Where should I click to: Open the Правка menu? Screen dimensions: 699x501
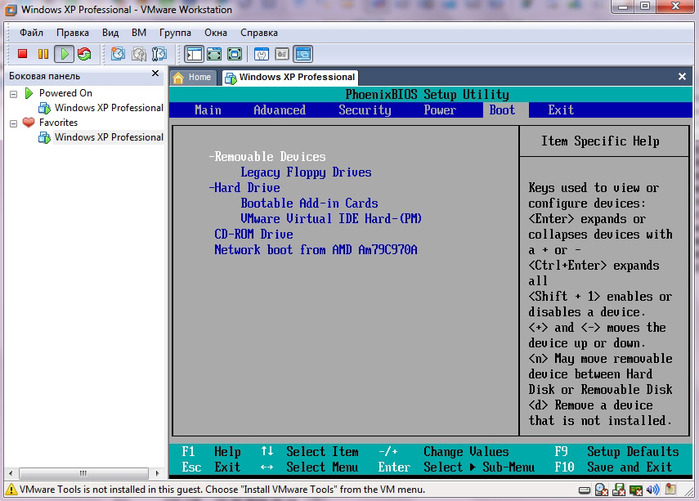[x=72, y=33]
